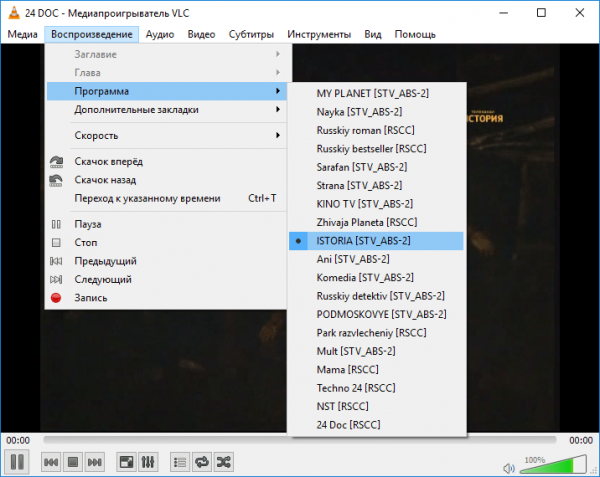Select KINO TV [STV_ABS-2] program
Screen dimensions: 600x477
(376, 204)
